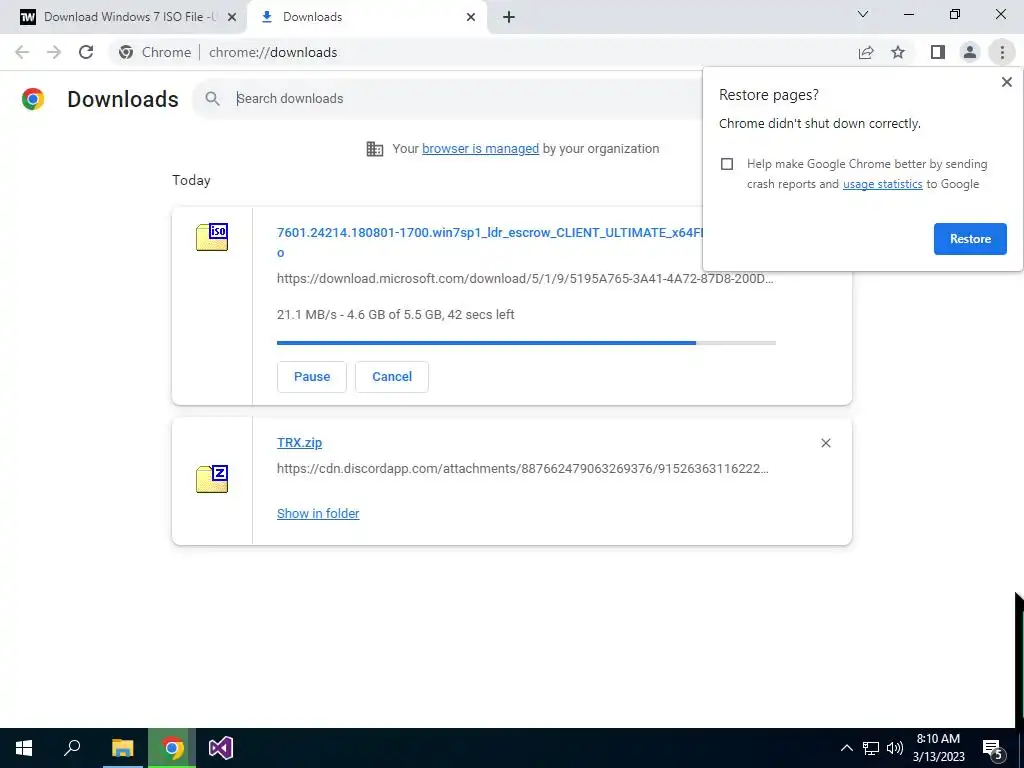The width and height of the screenshot is (1024, 768).
Task: Click the browser forward arrow
Action: click(x=54, y=52)
